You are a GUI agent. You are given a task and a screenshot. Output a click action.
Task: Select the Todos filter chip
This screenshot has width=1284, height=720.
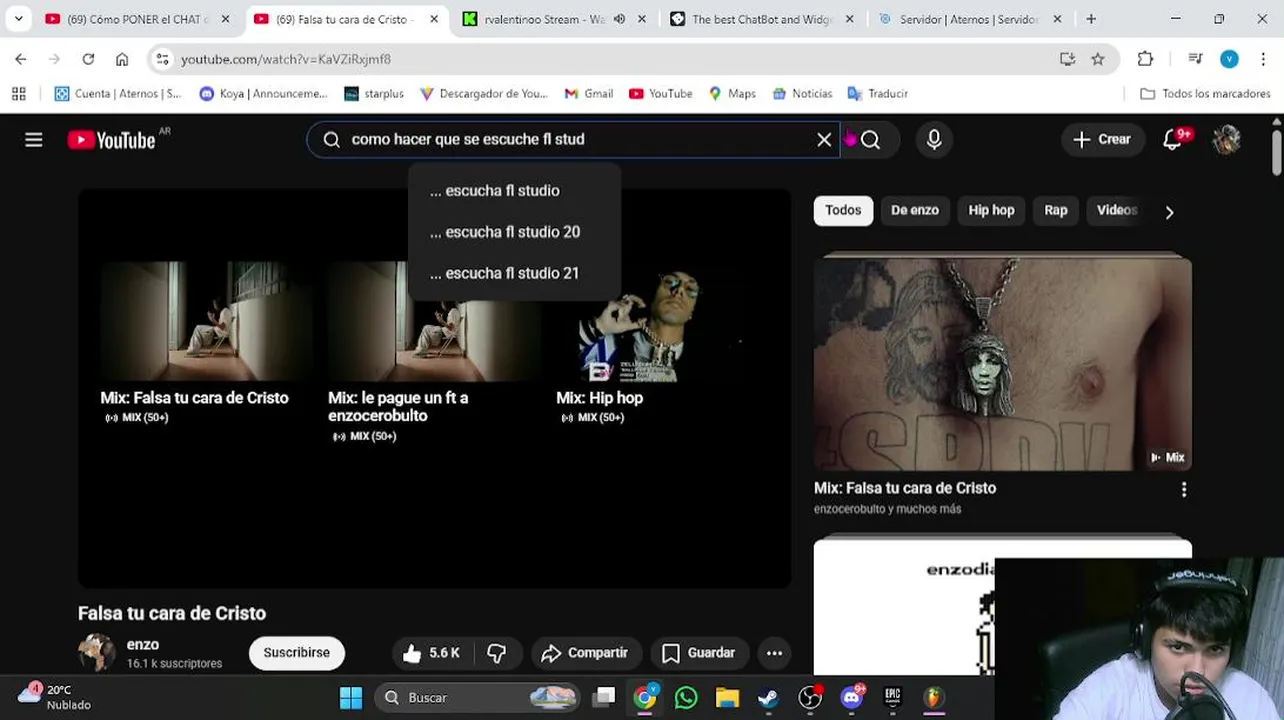coord(843,210)
